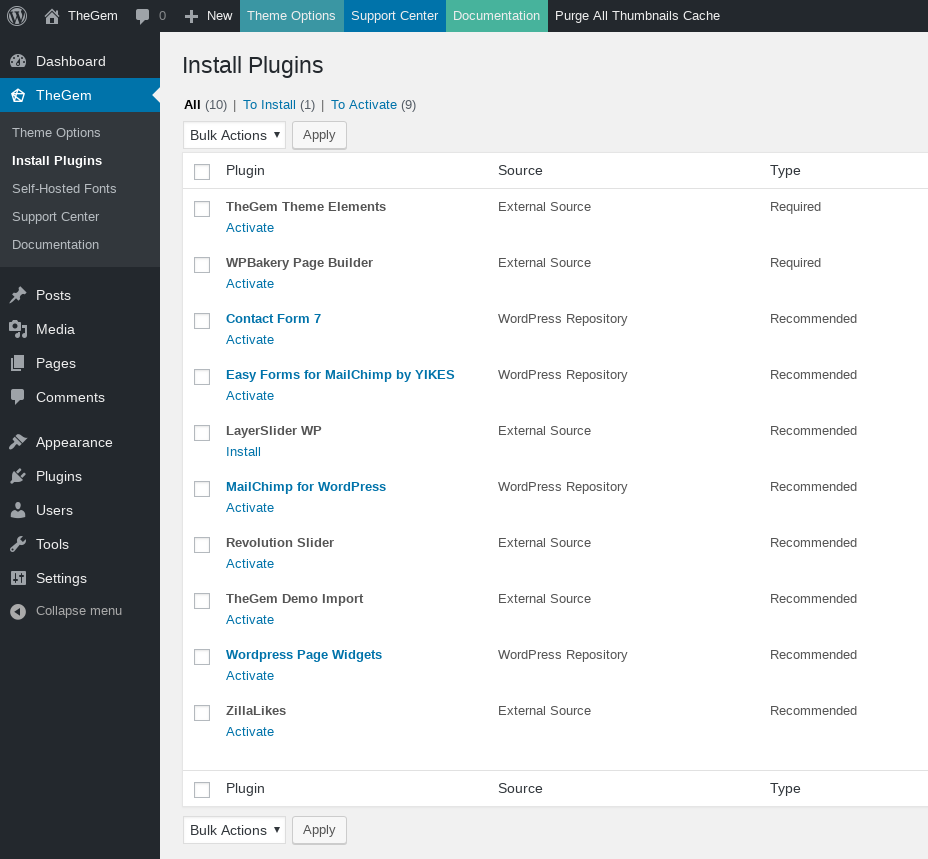
Task: Tick the LayerSlider WP checkbox
Action: [202, 433]
